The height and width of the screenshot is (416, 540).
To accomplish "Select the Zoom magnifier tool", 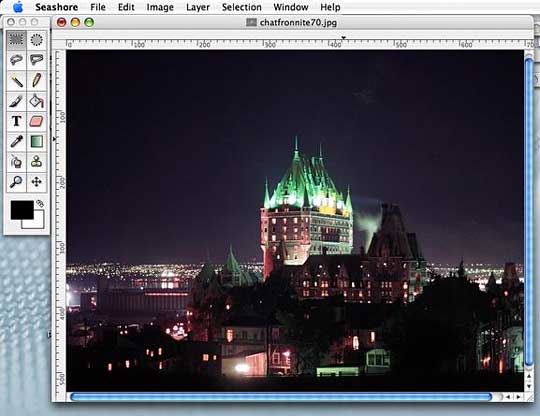I will pyautogui.click(x=16, y=182).
